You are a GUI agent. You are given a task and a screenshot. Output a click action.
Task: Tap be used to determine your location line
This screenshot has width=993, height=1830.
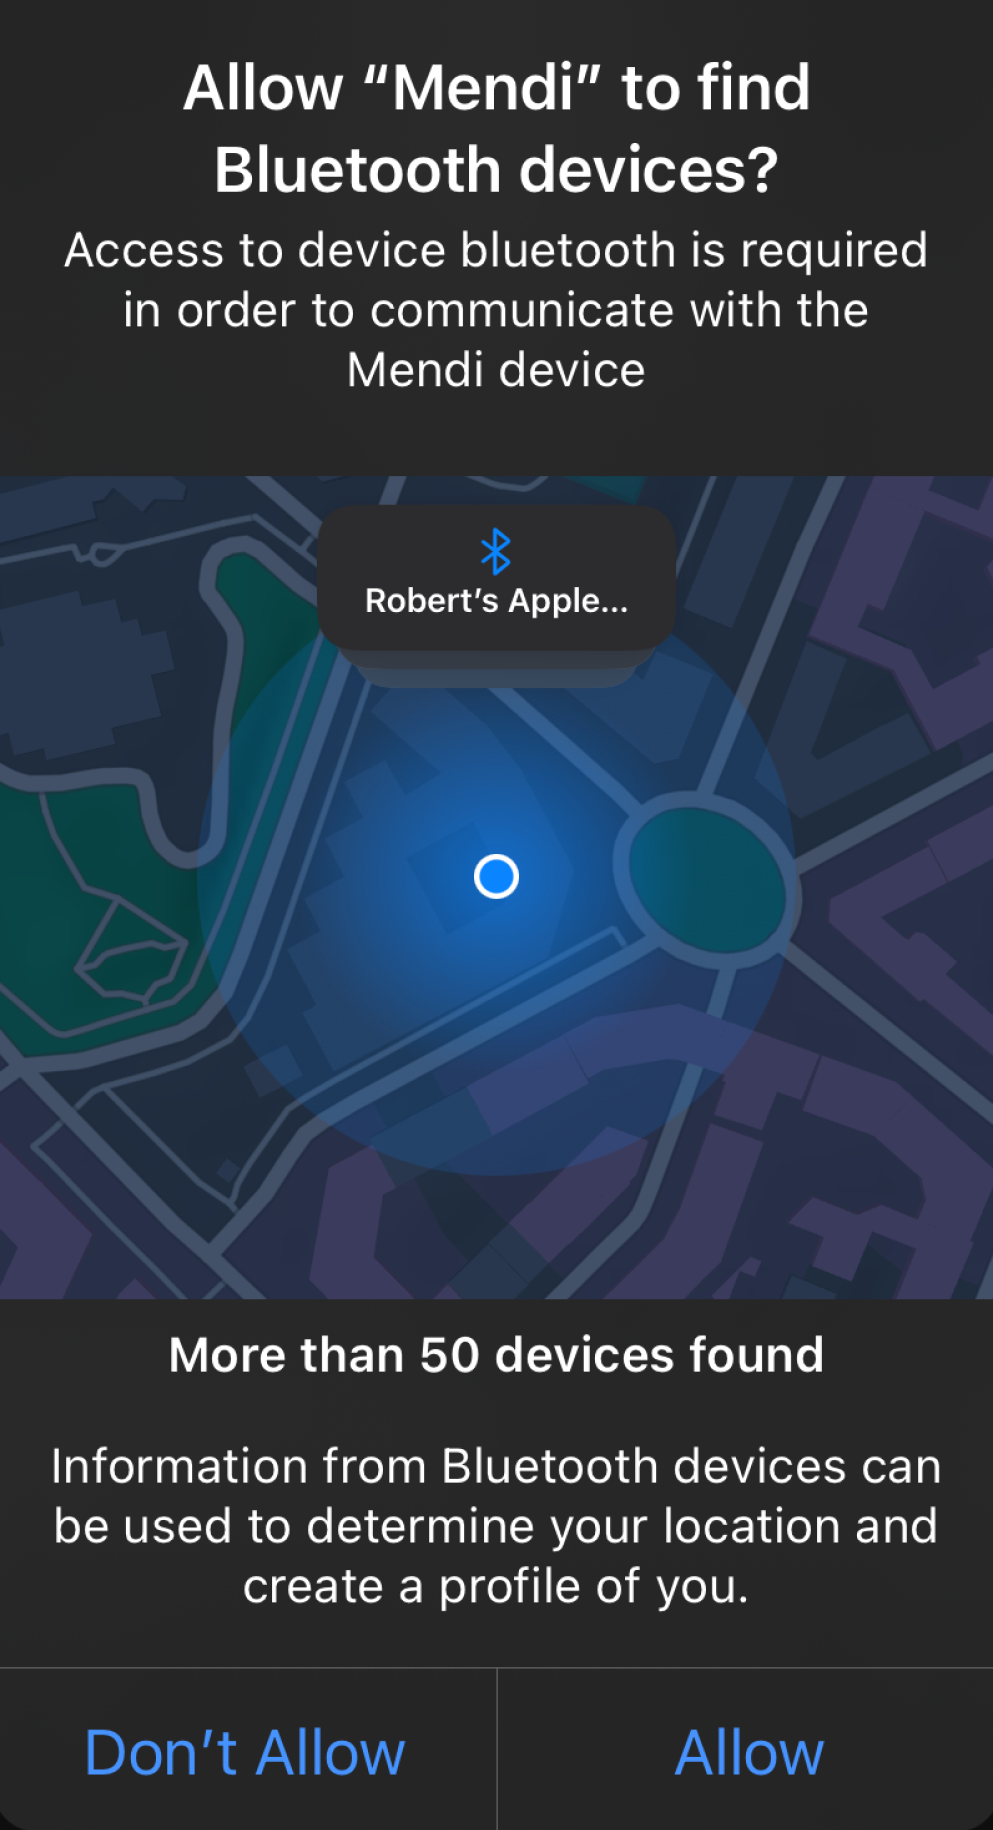click(x=497, y=1527)
